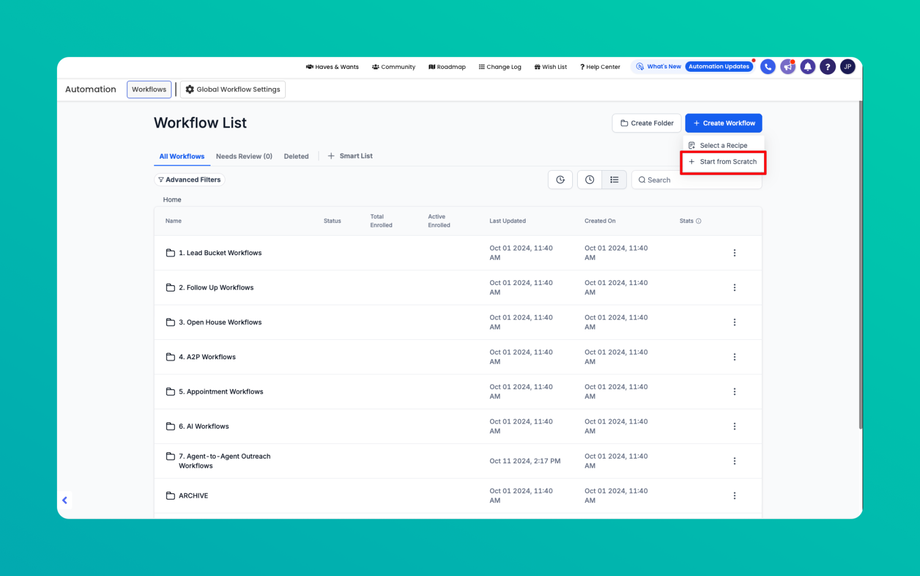Expand Advanced Filters
Viewport: 920px width, 576px height.
(x=189, y=180)
